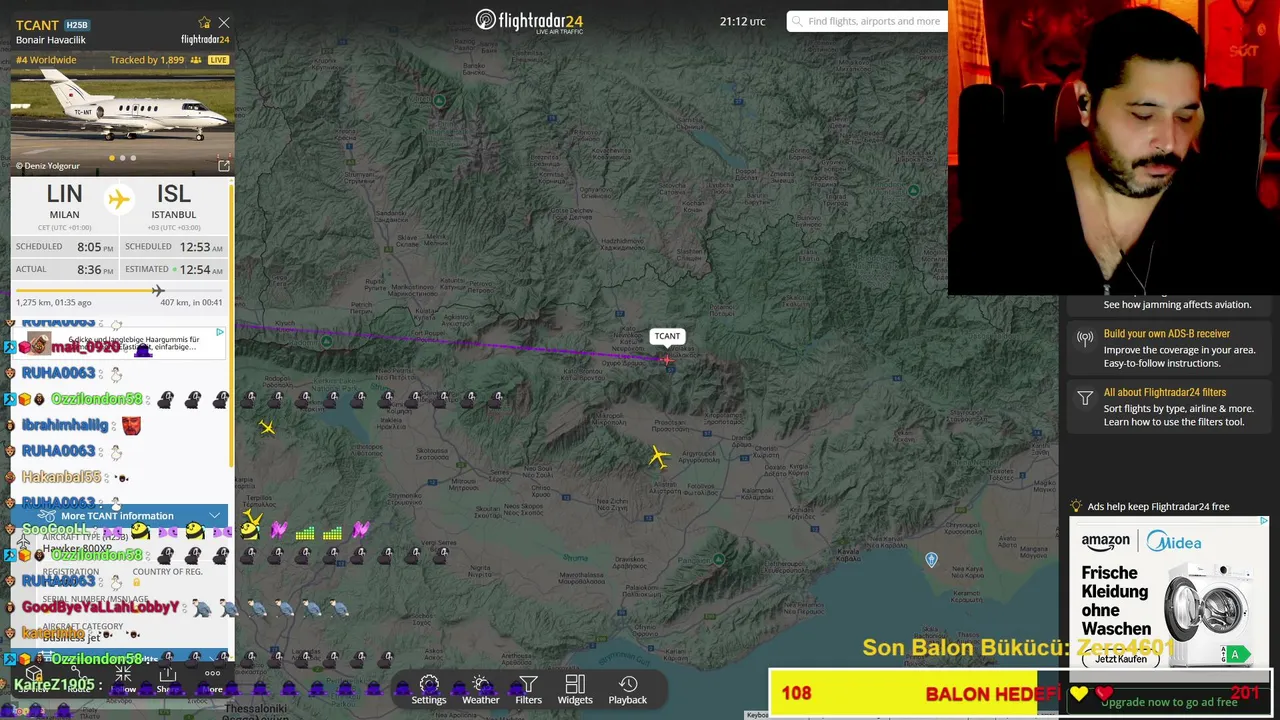Switch to 3D view for TCANT

[x=33, y=681]
